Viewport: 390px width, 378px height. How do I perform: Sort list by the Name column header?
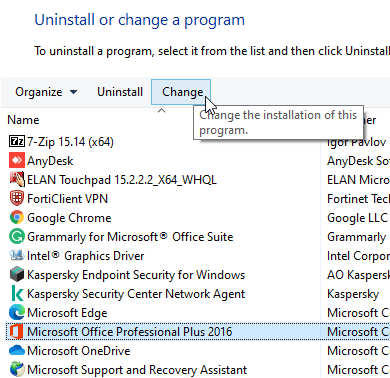point(23,120)
